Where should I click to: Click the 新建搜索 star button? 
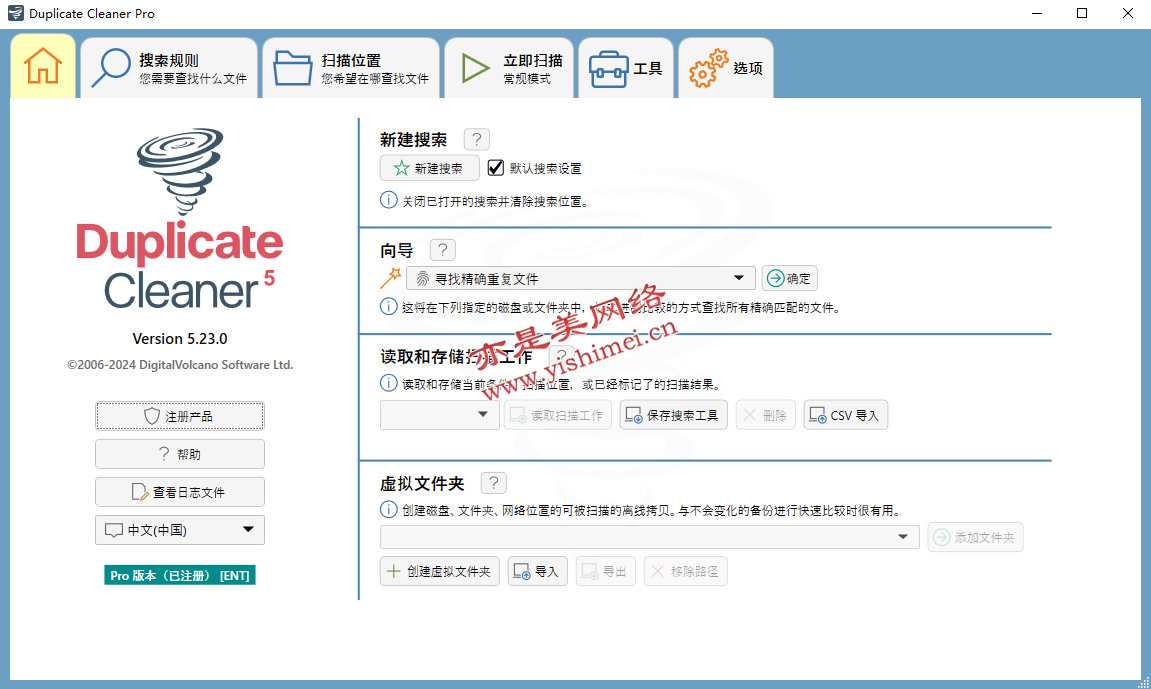[x=429, y=168]
